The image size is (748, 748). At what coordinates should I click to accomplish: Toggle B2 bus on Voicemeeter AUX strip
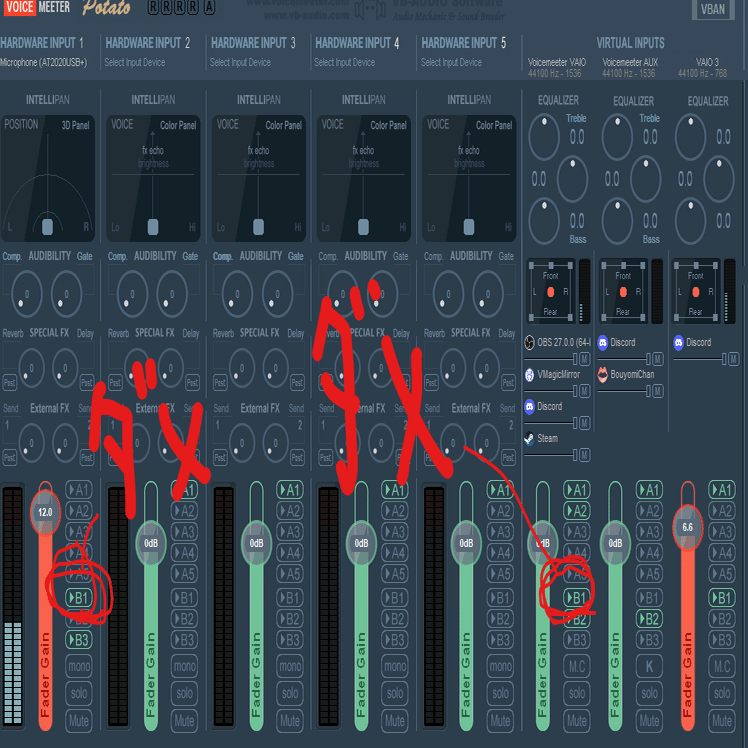[x=649, y=619]
